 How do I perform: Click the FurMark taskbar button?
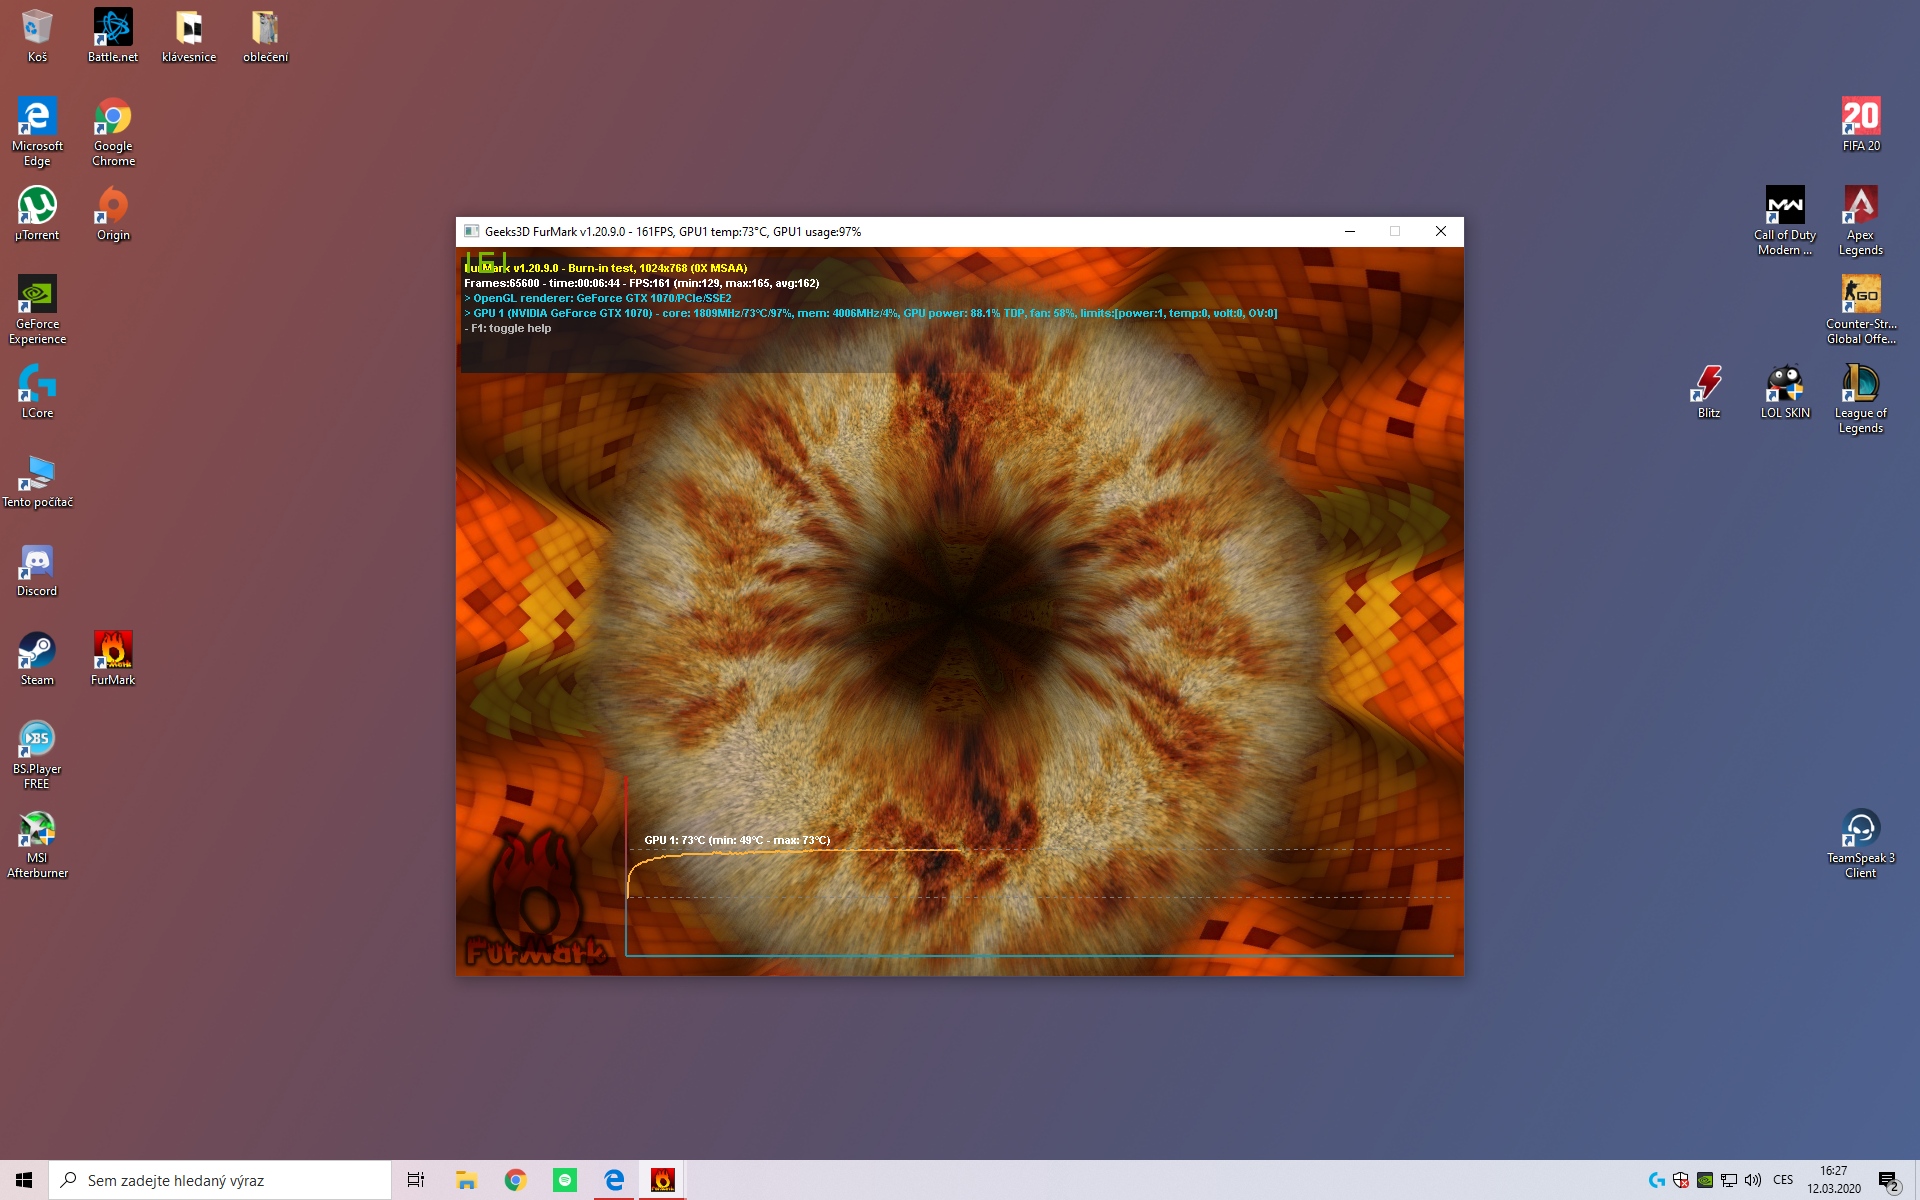pos(662,1180)
